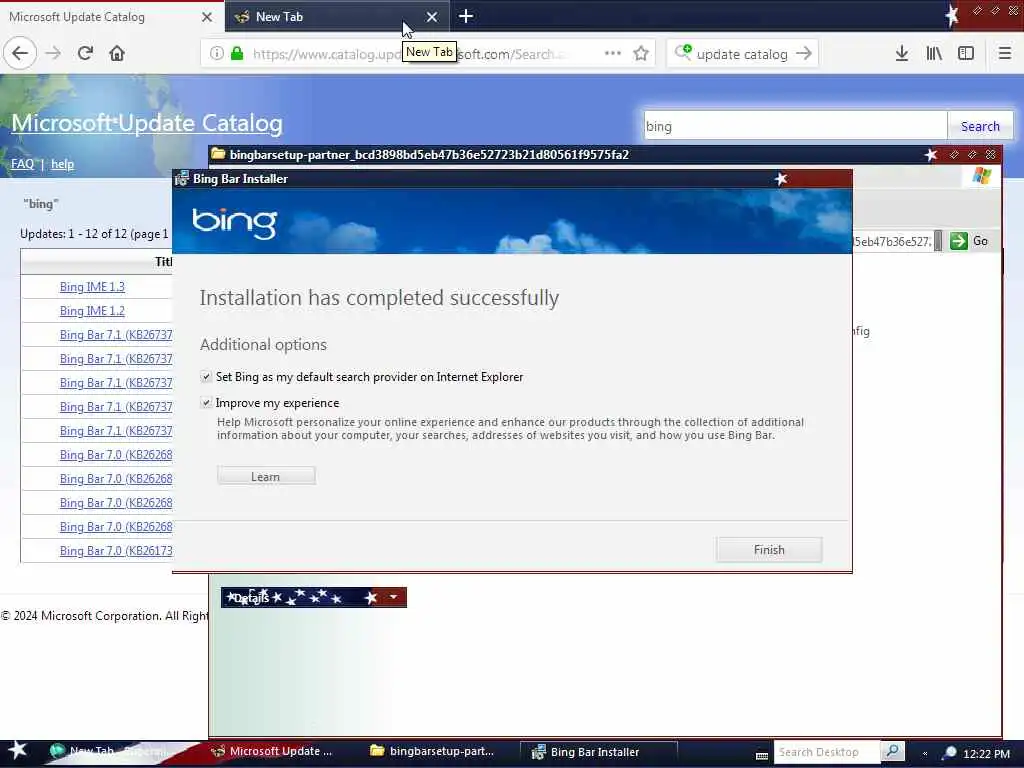Viewport: 1024px width, 768px height.
Task: Open the FAQ link
Action: tap(22, 164)
